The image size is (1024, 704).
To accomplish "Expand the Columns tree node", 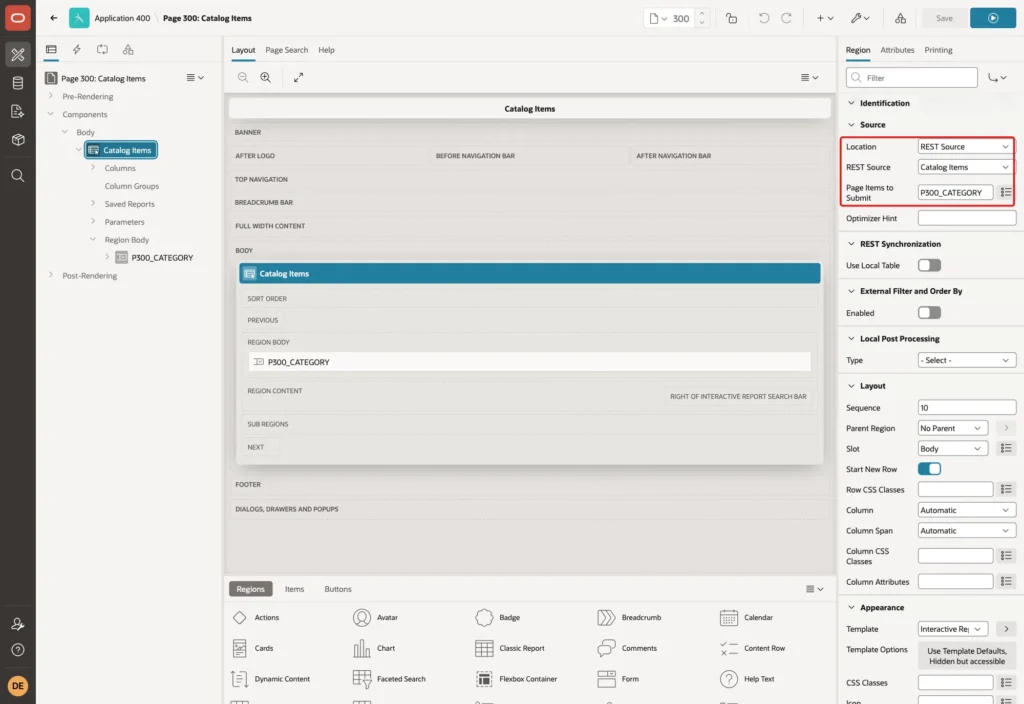I will pyautogui.click(x=93, y=168).
